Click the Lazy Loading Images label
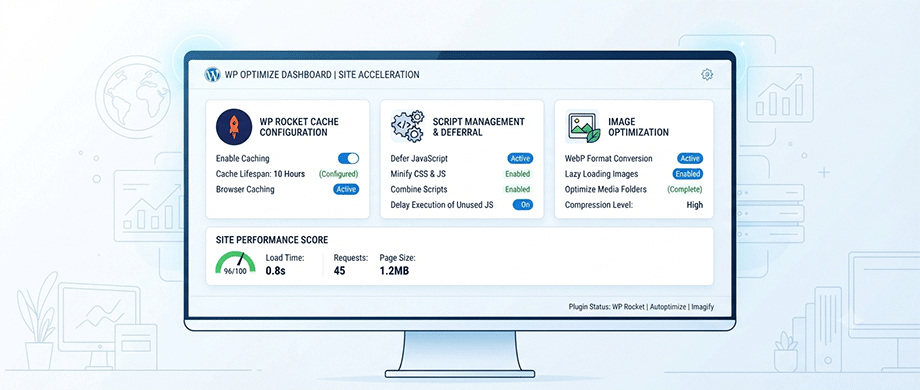This screenshot has width=920, height=390. (601, 174)
